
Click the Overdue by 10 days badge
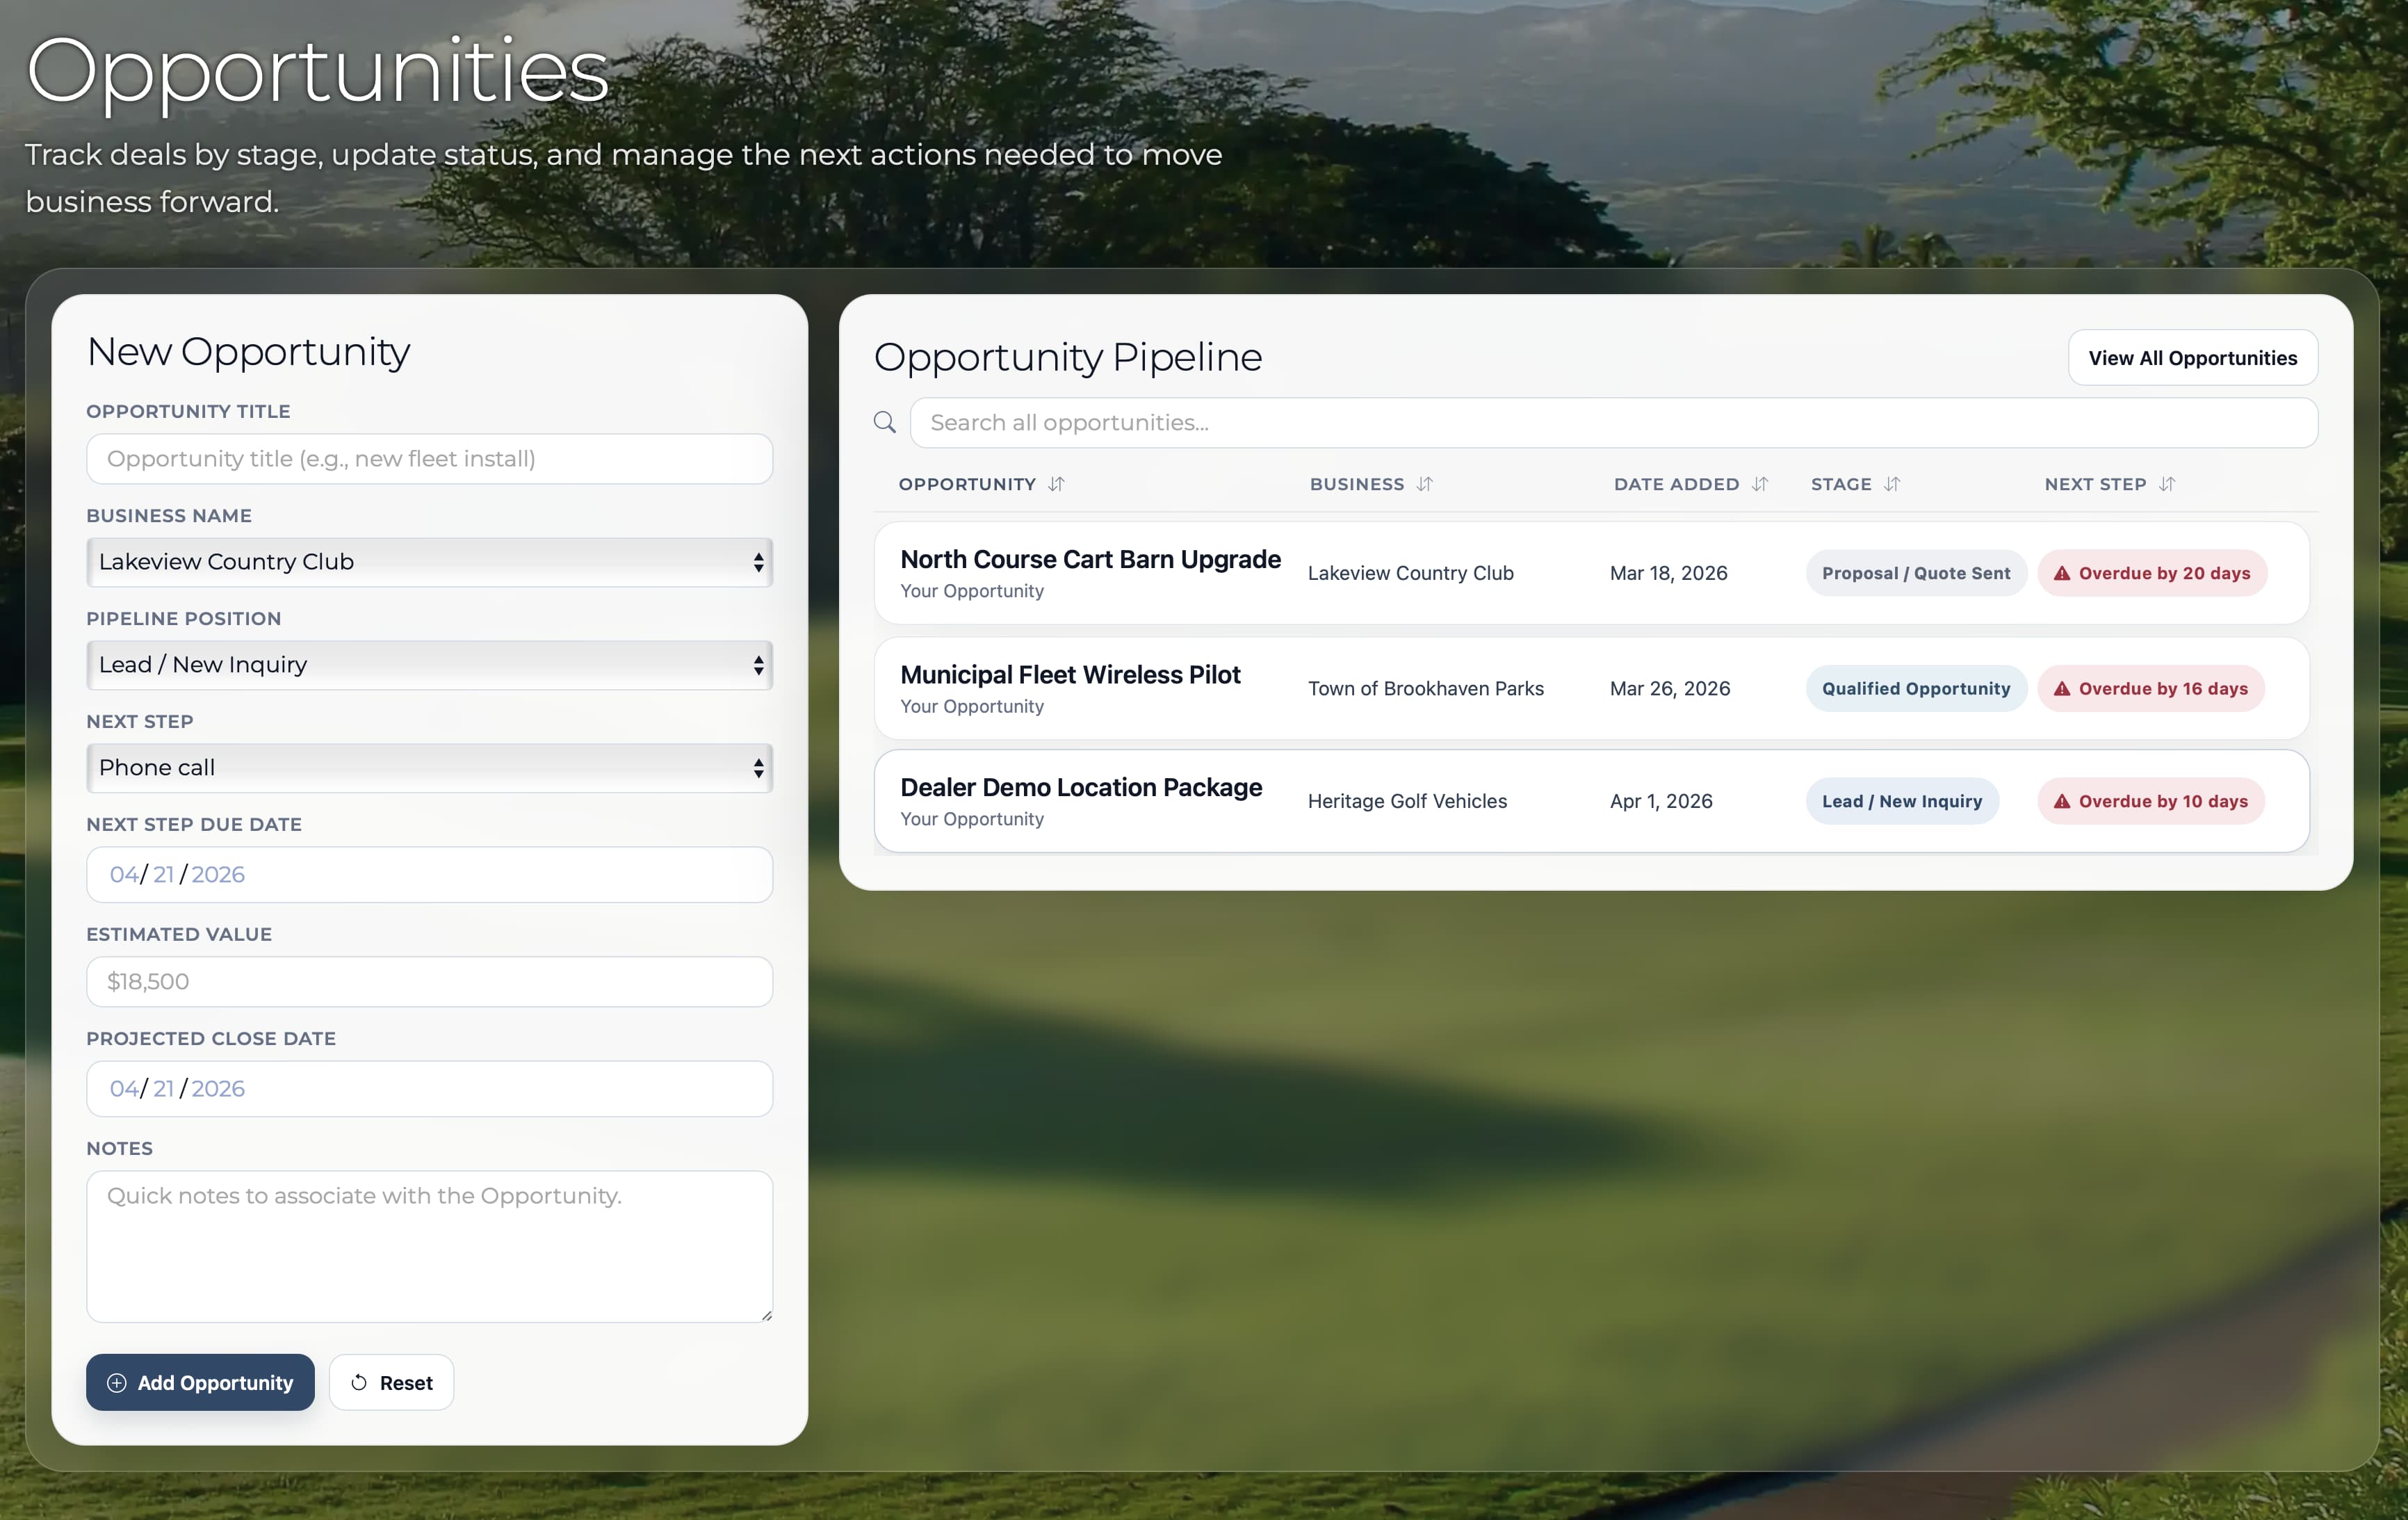[2151, 801]
